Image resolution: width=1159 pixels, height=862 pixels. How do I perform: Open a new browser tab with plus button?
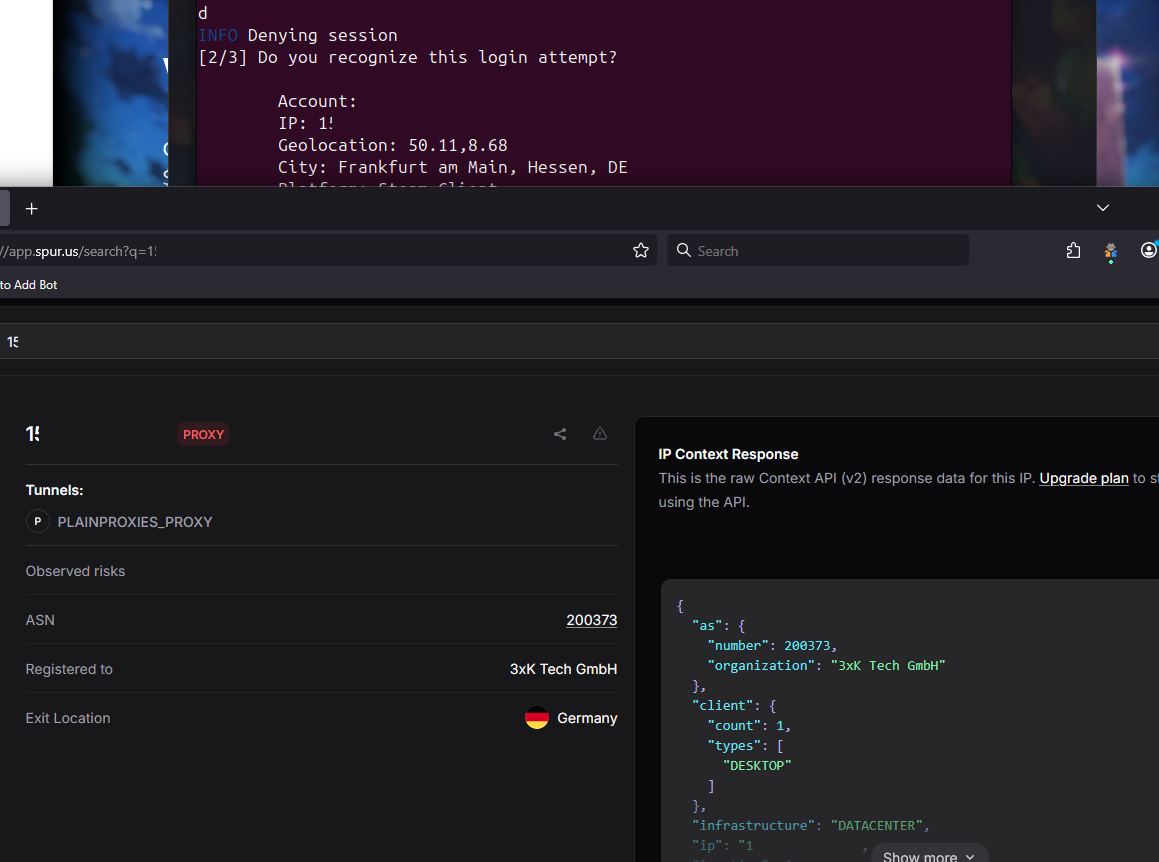coord(31,209)
